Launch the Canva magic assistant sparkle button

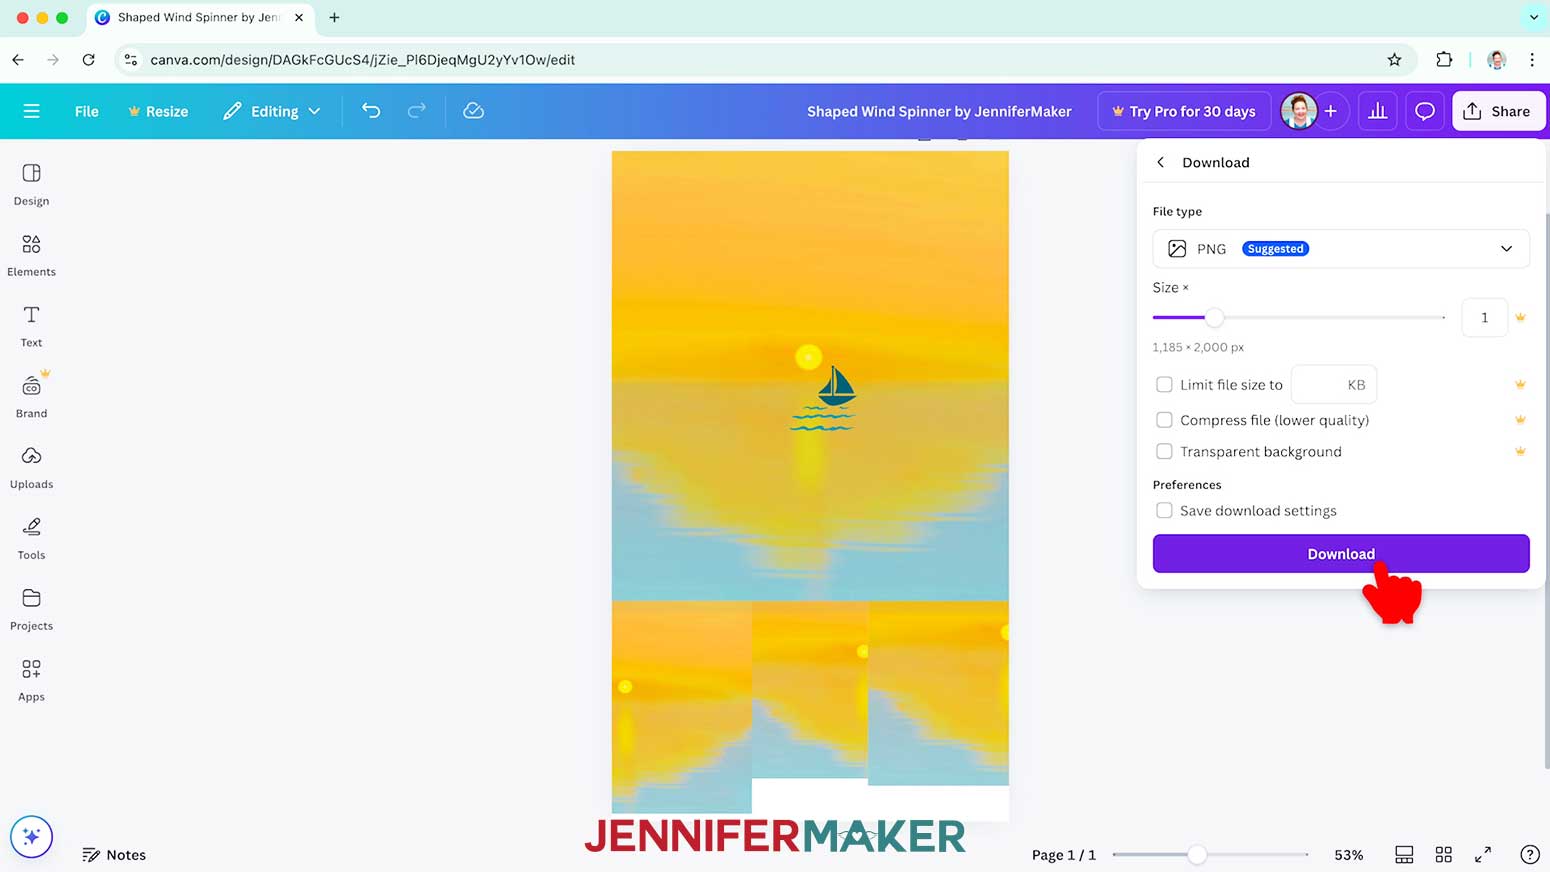pos(31,836)
